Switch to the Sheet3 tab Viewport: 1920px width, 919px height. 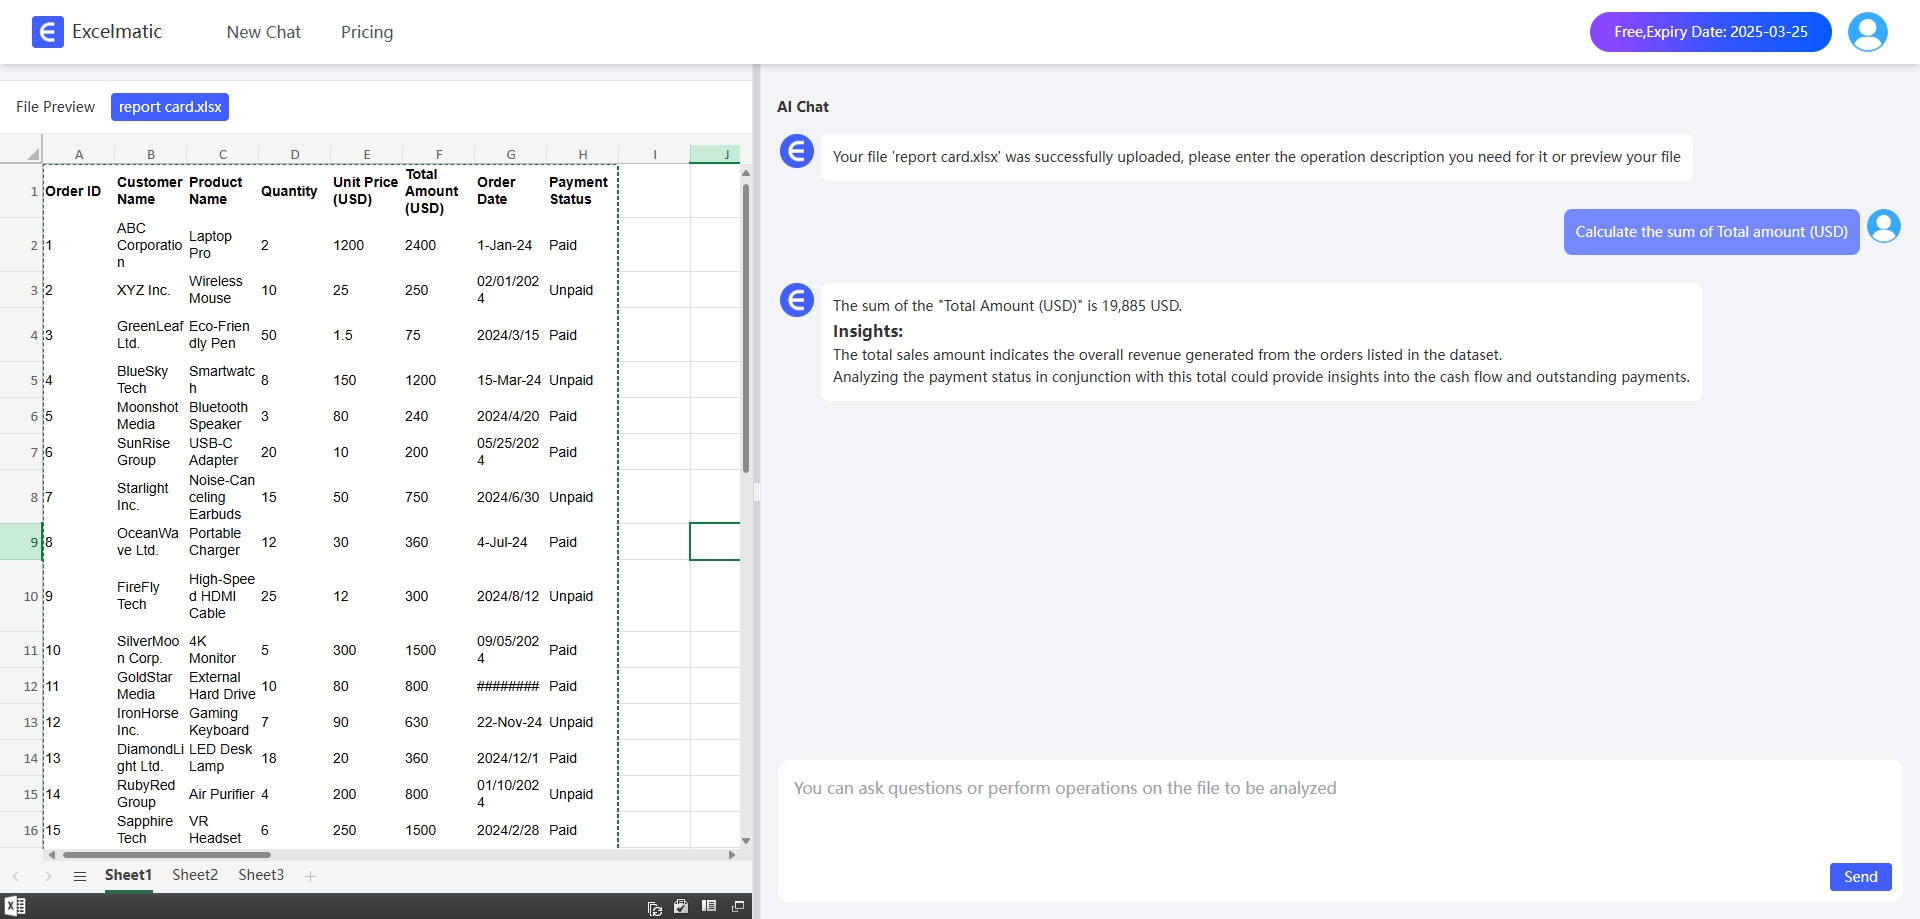pyautogui.click(x=261, y=875)
